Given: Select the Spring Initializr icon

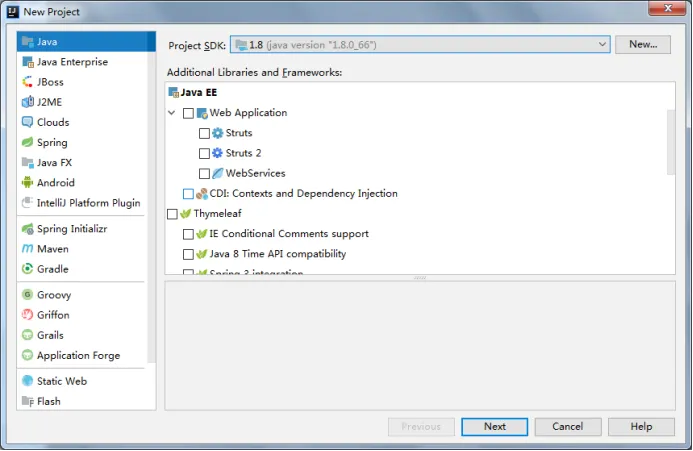Looking at the screenshot, I should [x=27, y=229].
